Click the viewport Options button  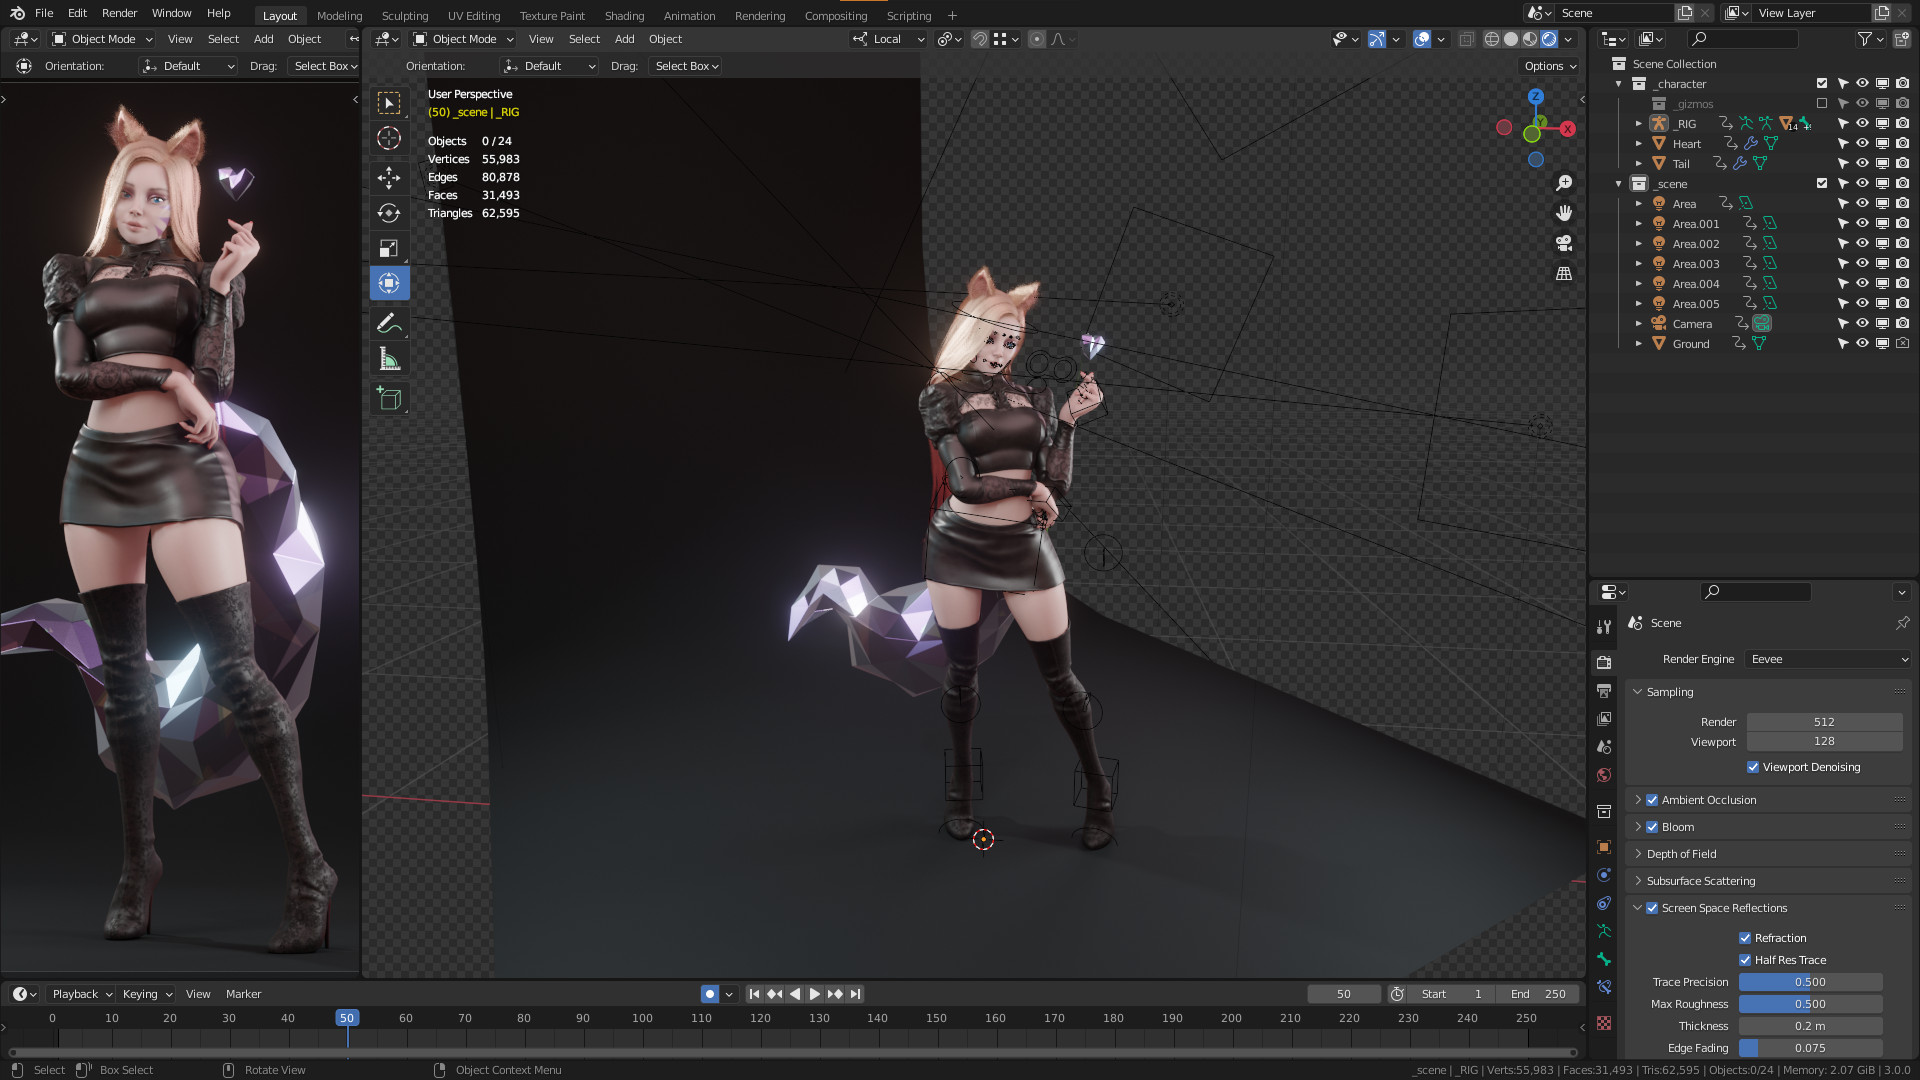point(1549,66)
